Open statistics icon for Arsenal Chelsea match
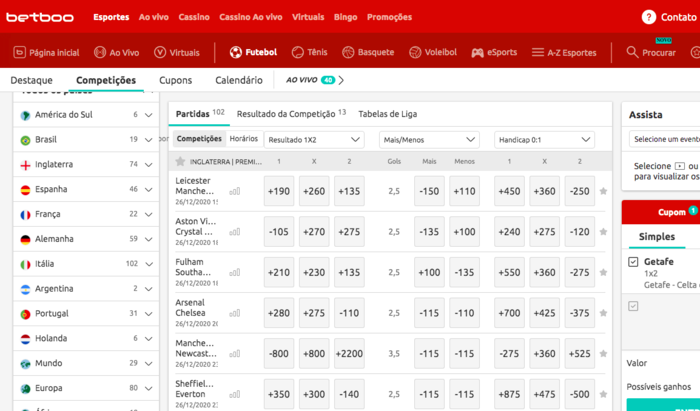The height and width of the screenshot is (411, 700). coord(235,313)
